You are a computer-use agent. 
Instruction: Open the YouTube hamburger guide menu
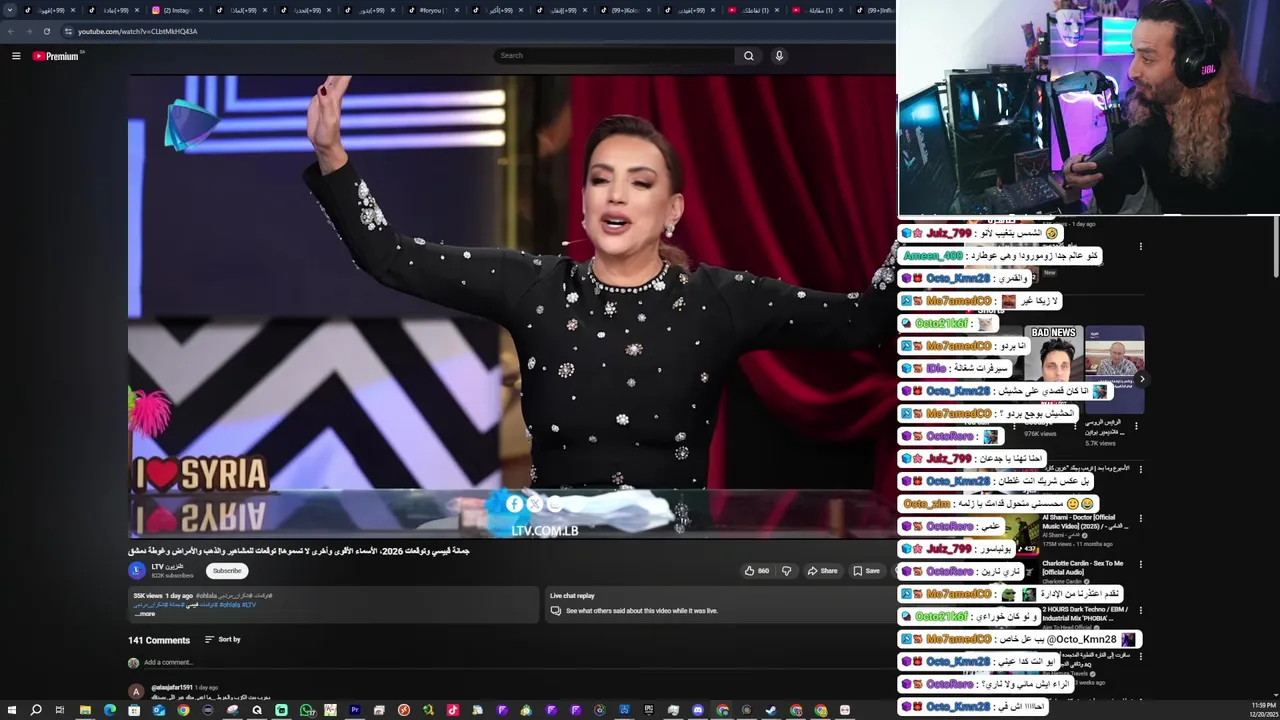tap(16, 56)
